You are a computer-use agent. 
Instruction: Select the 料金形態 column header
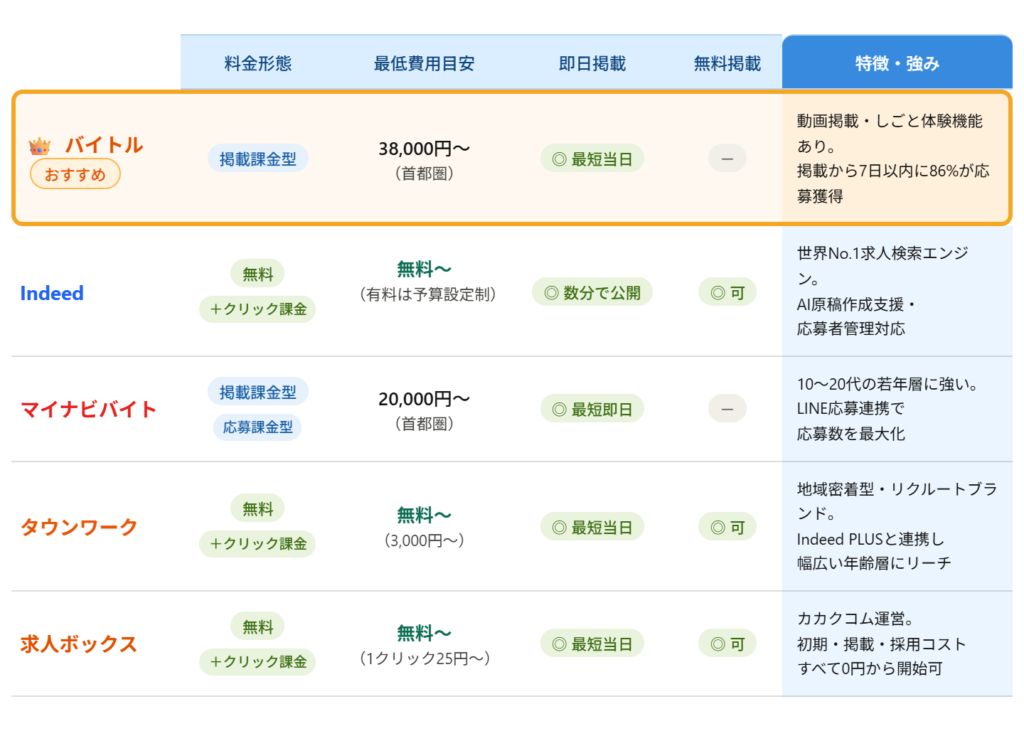[258, 63]
